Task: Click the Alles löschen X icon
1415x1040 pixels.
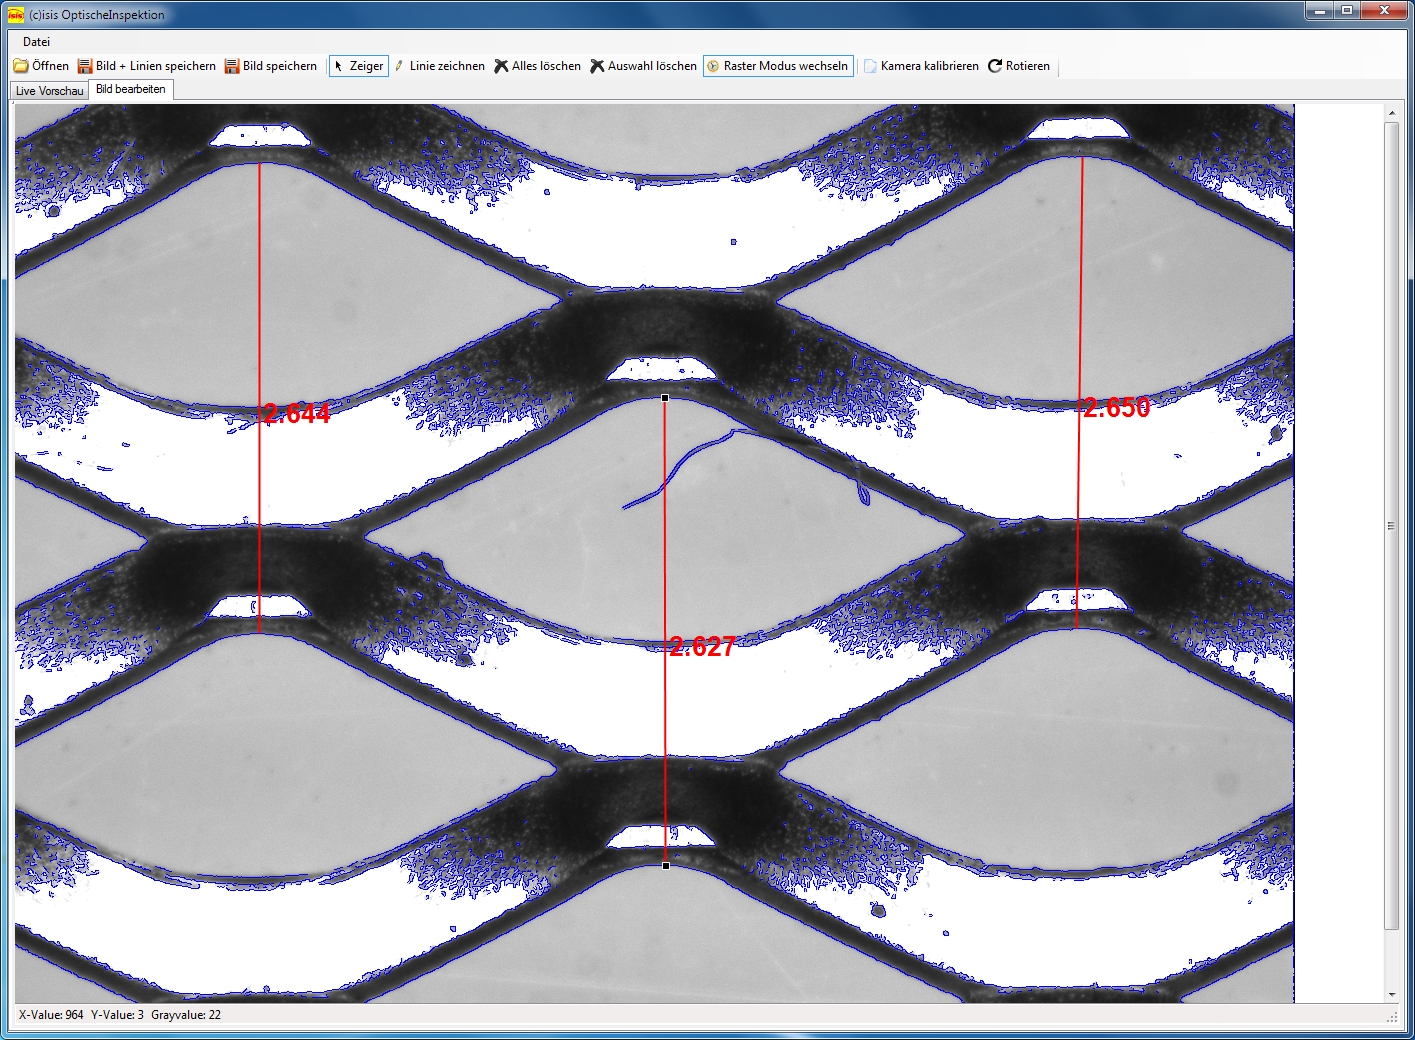Action: click(501, 66)
